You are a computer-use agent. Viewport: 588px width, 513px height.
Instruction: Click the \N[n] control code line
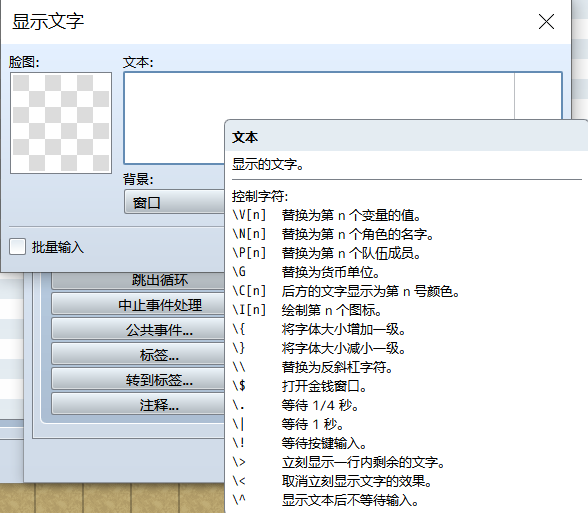333,234
